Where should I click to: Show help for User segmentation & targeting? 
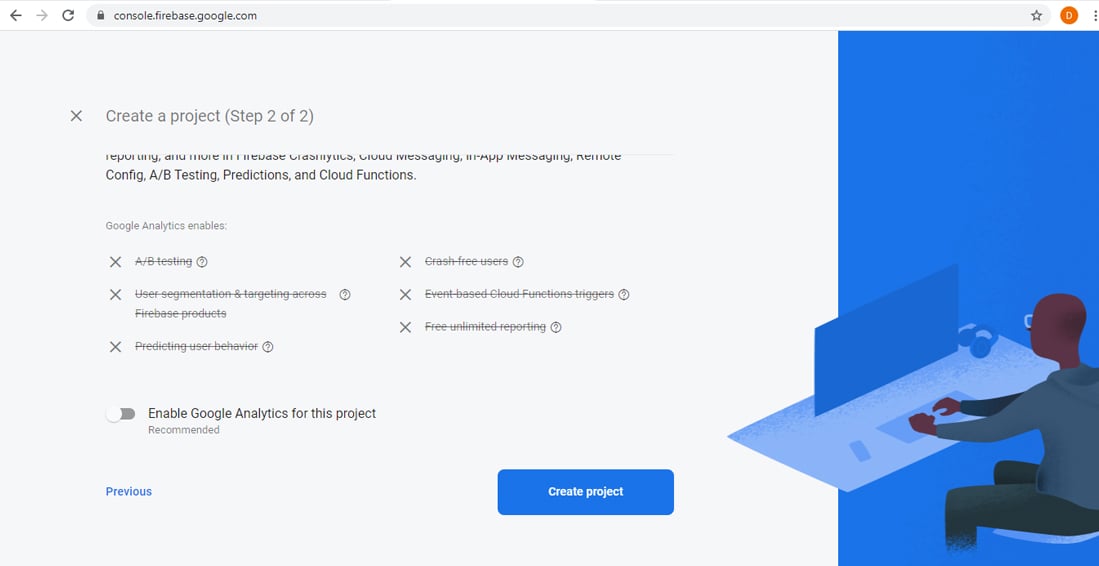[x=345, y=295]
